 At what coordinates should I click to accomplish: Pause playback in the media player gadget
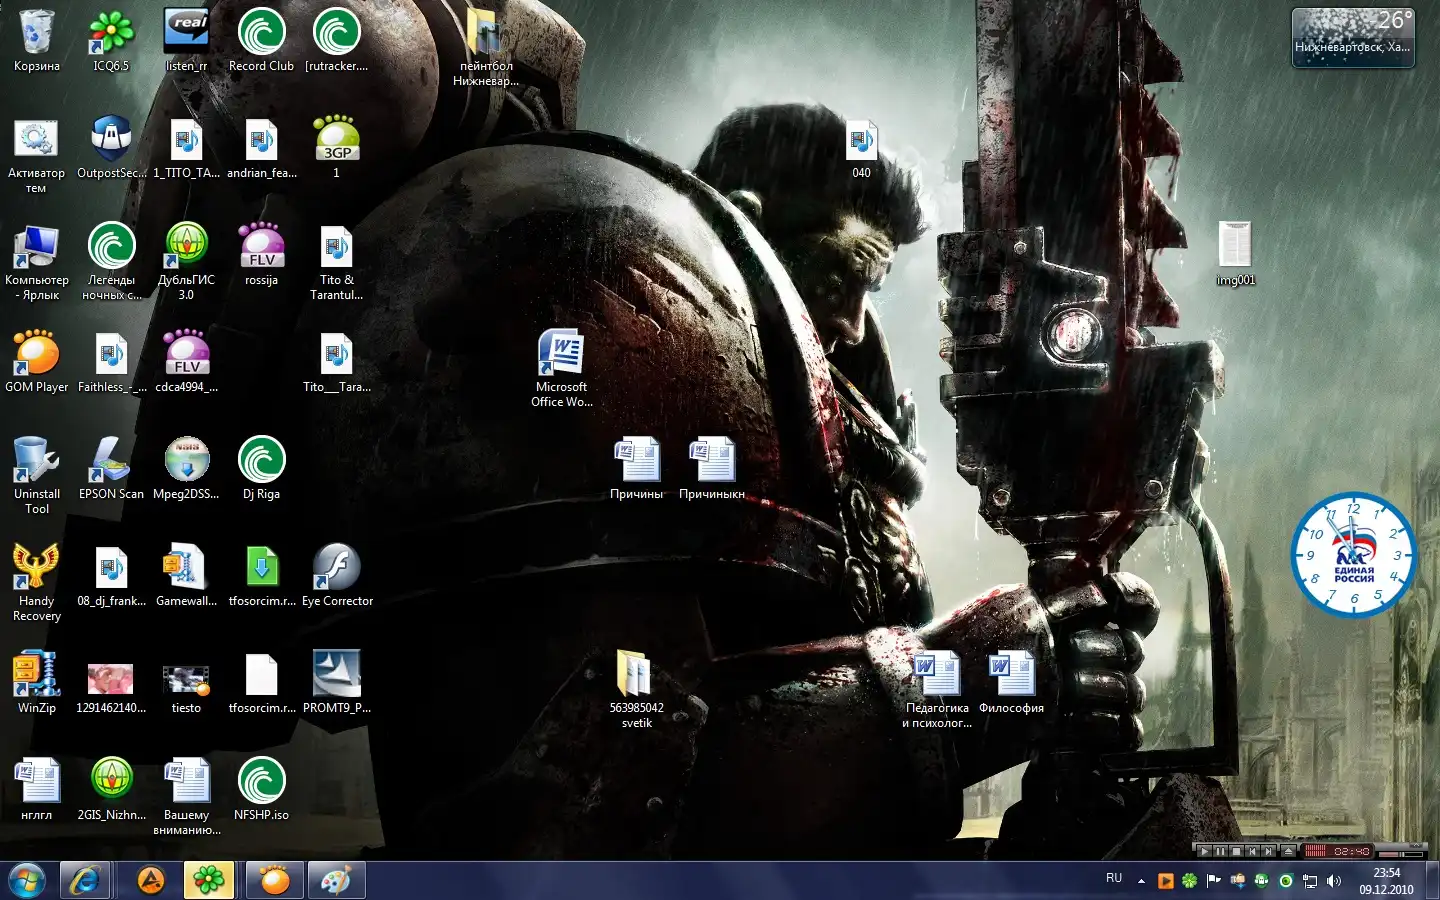click(x=1220, y=852)
